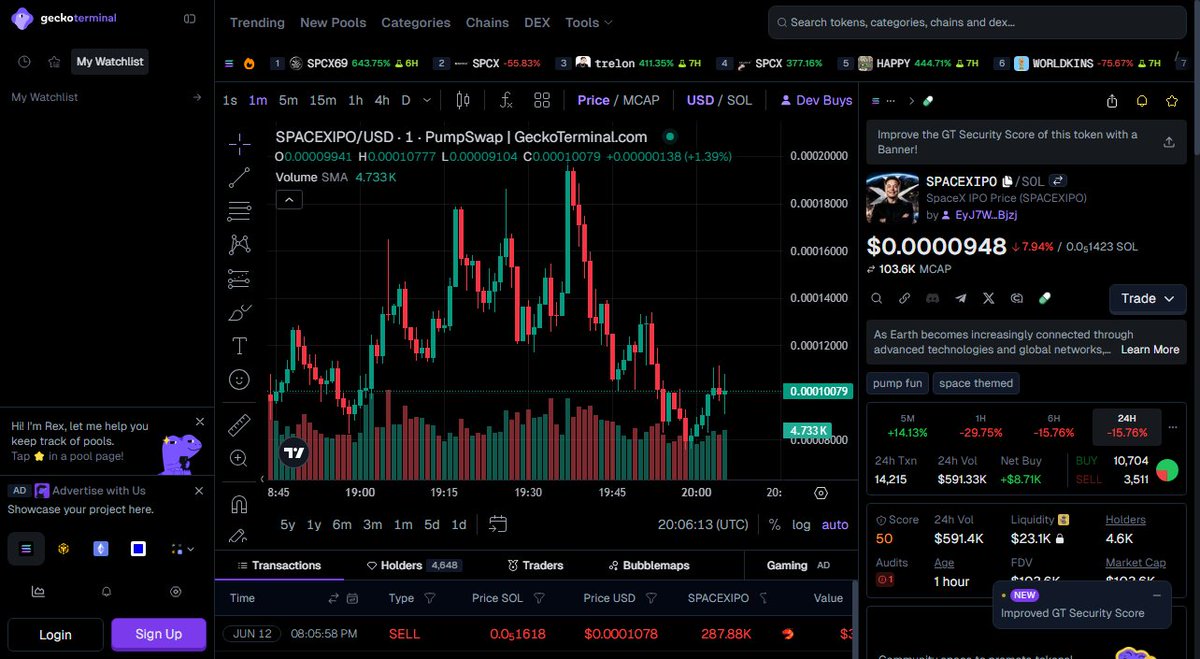
Task: Open the Price SOL column filter
Action: coord(539,598)
